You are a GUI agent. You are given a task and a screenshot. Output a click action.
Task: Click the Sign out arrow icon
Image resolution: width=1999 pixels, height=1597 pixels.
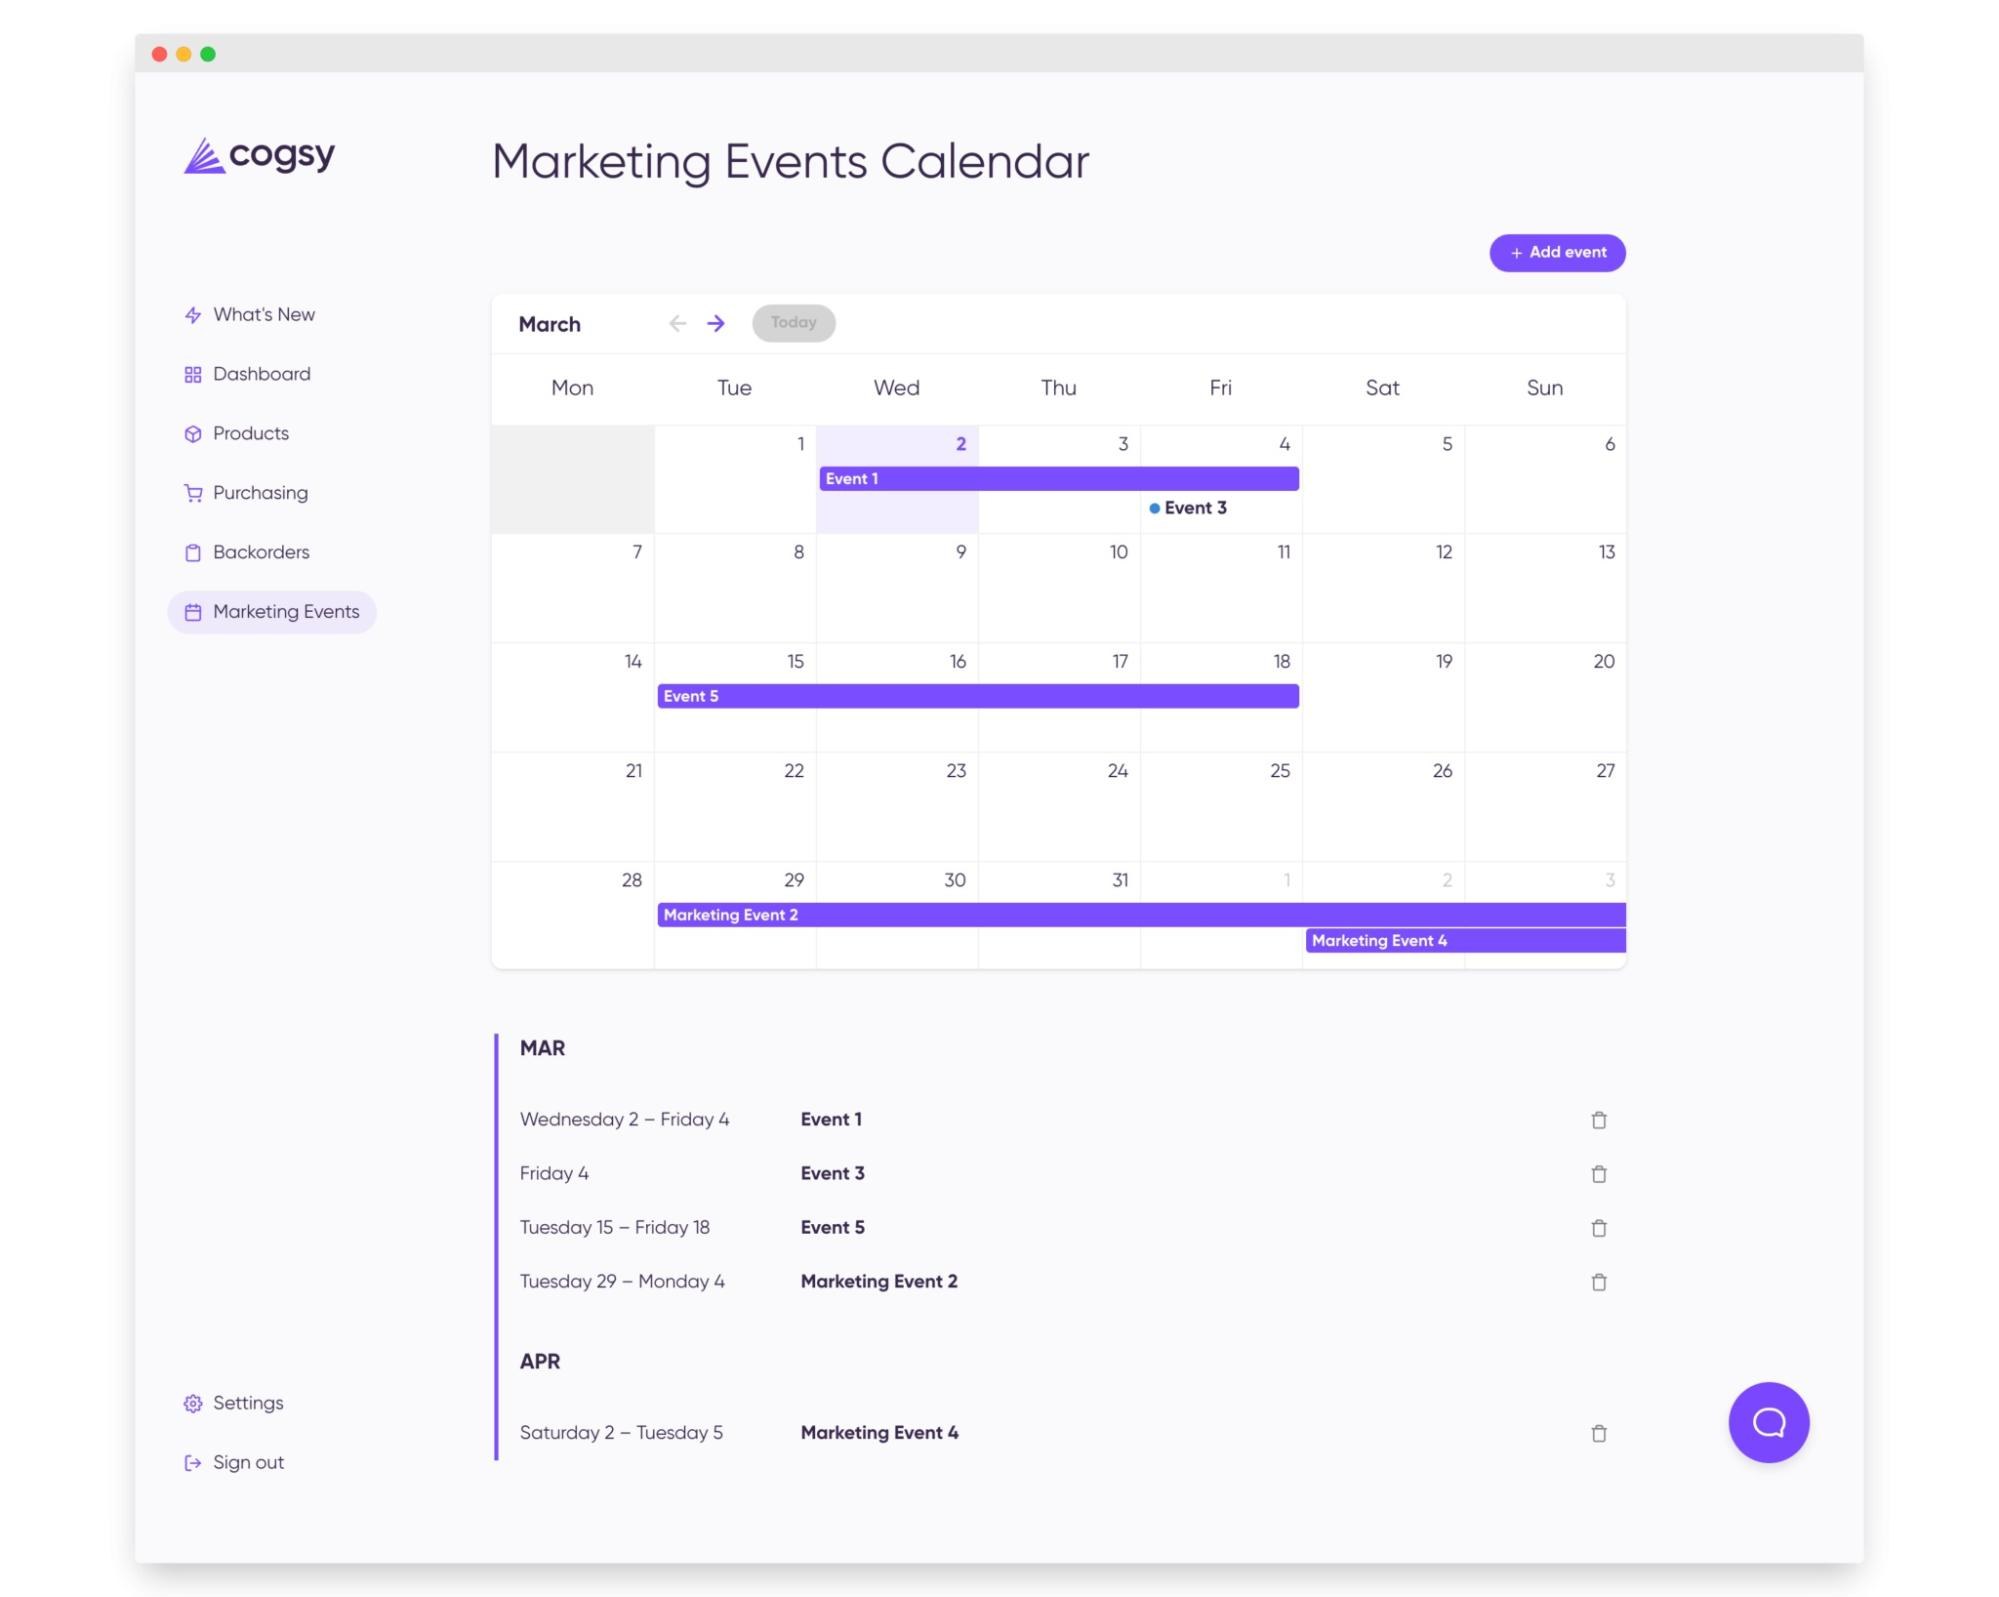193,1463
